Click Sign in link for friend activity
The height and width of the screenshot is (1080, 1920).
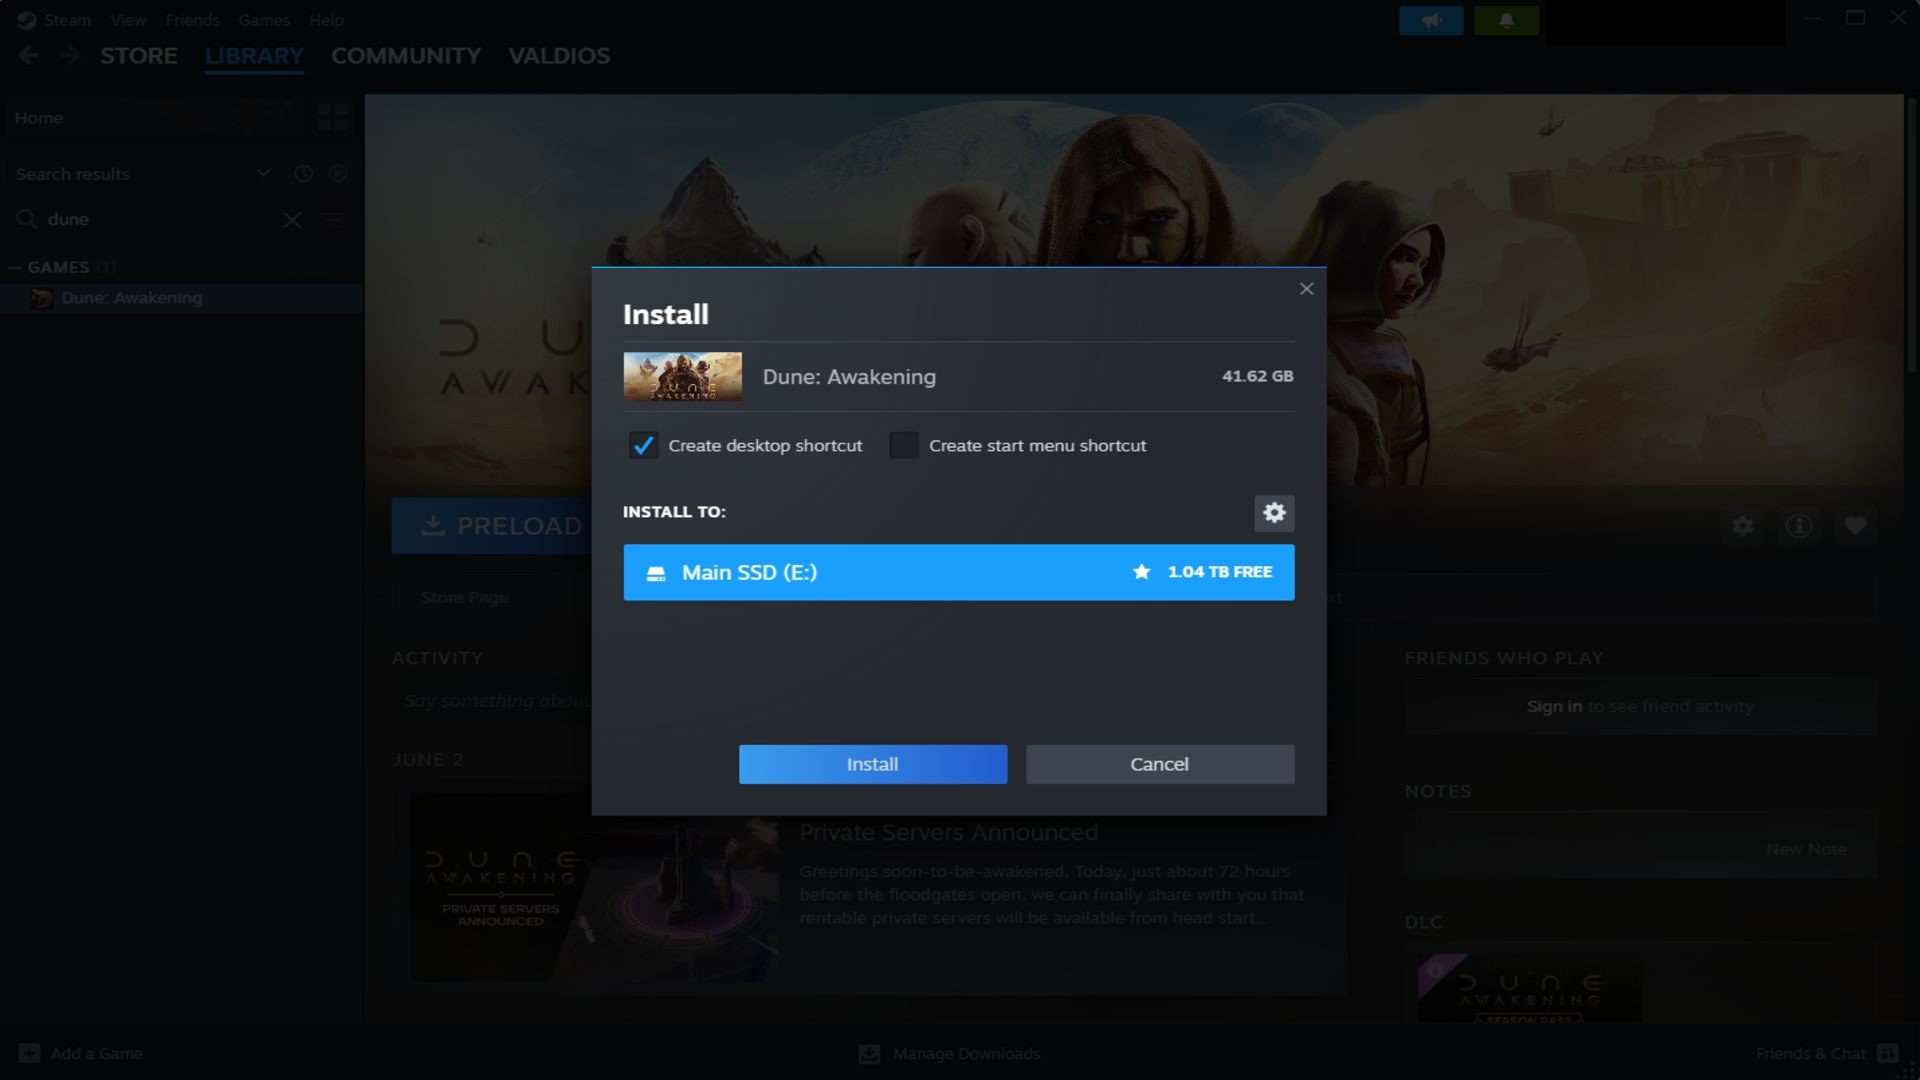1554,706
